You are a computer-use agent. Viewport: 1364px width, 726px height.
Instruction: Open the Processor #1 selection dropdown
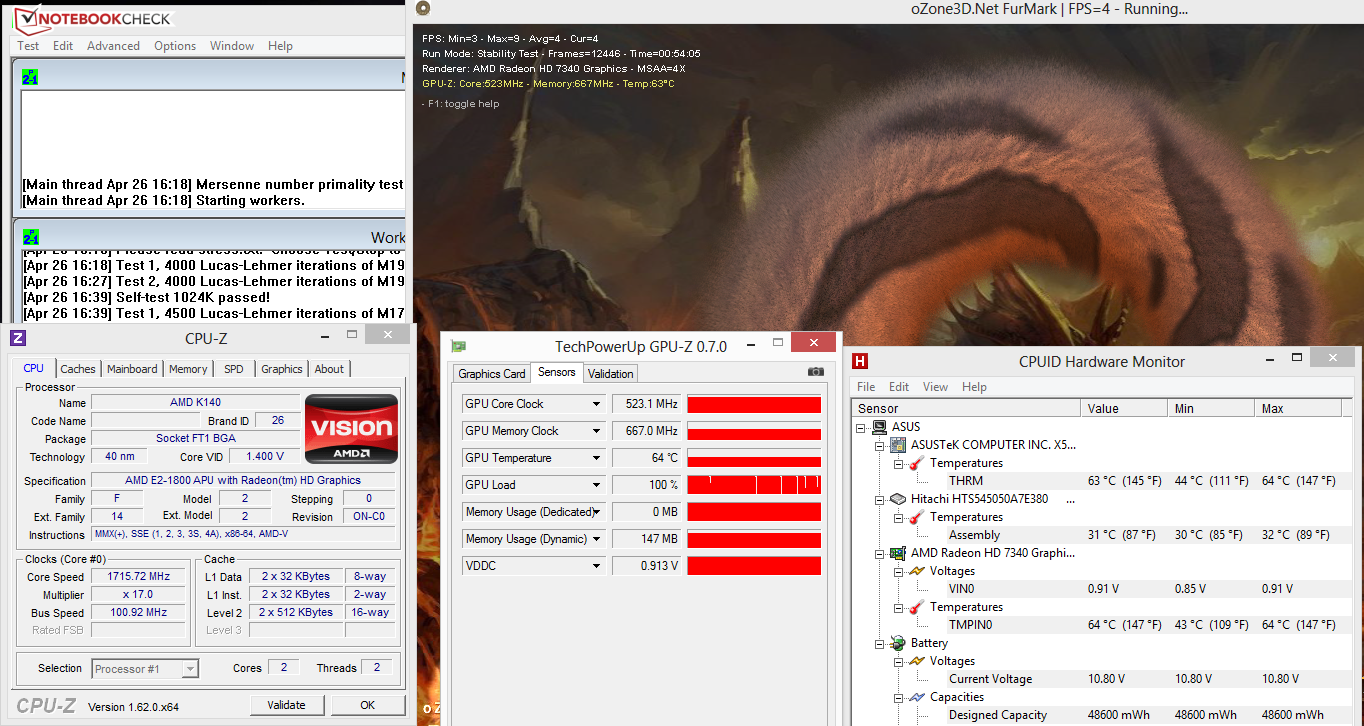coord(190,669)
